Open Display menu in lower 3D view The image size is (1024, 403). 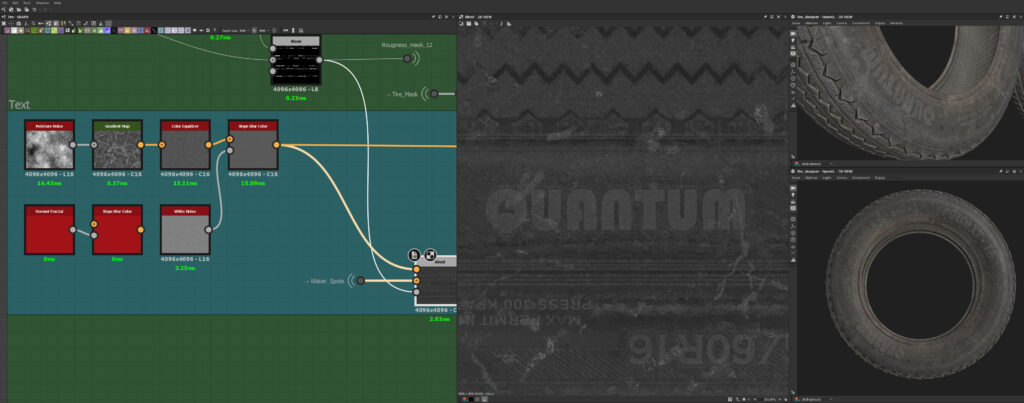click(880, 178)
